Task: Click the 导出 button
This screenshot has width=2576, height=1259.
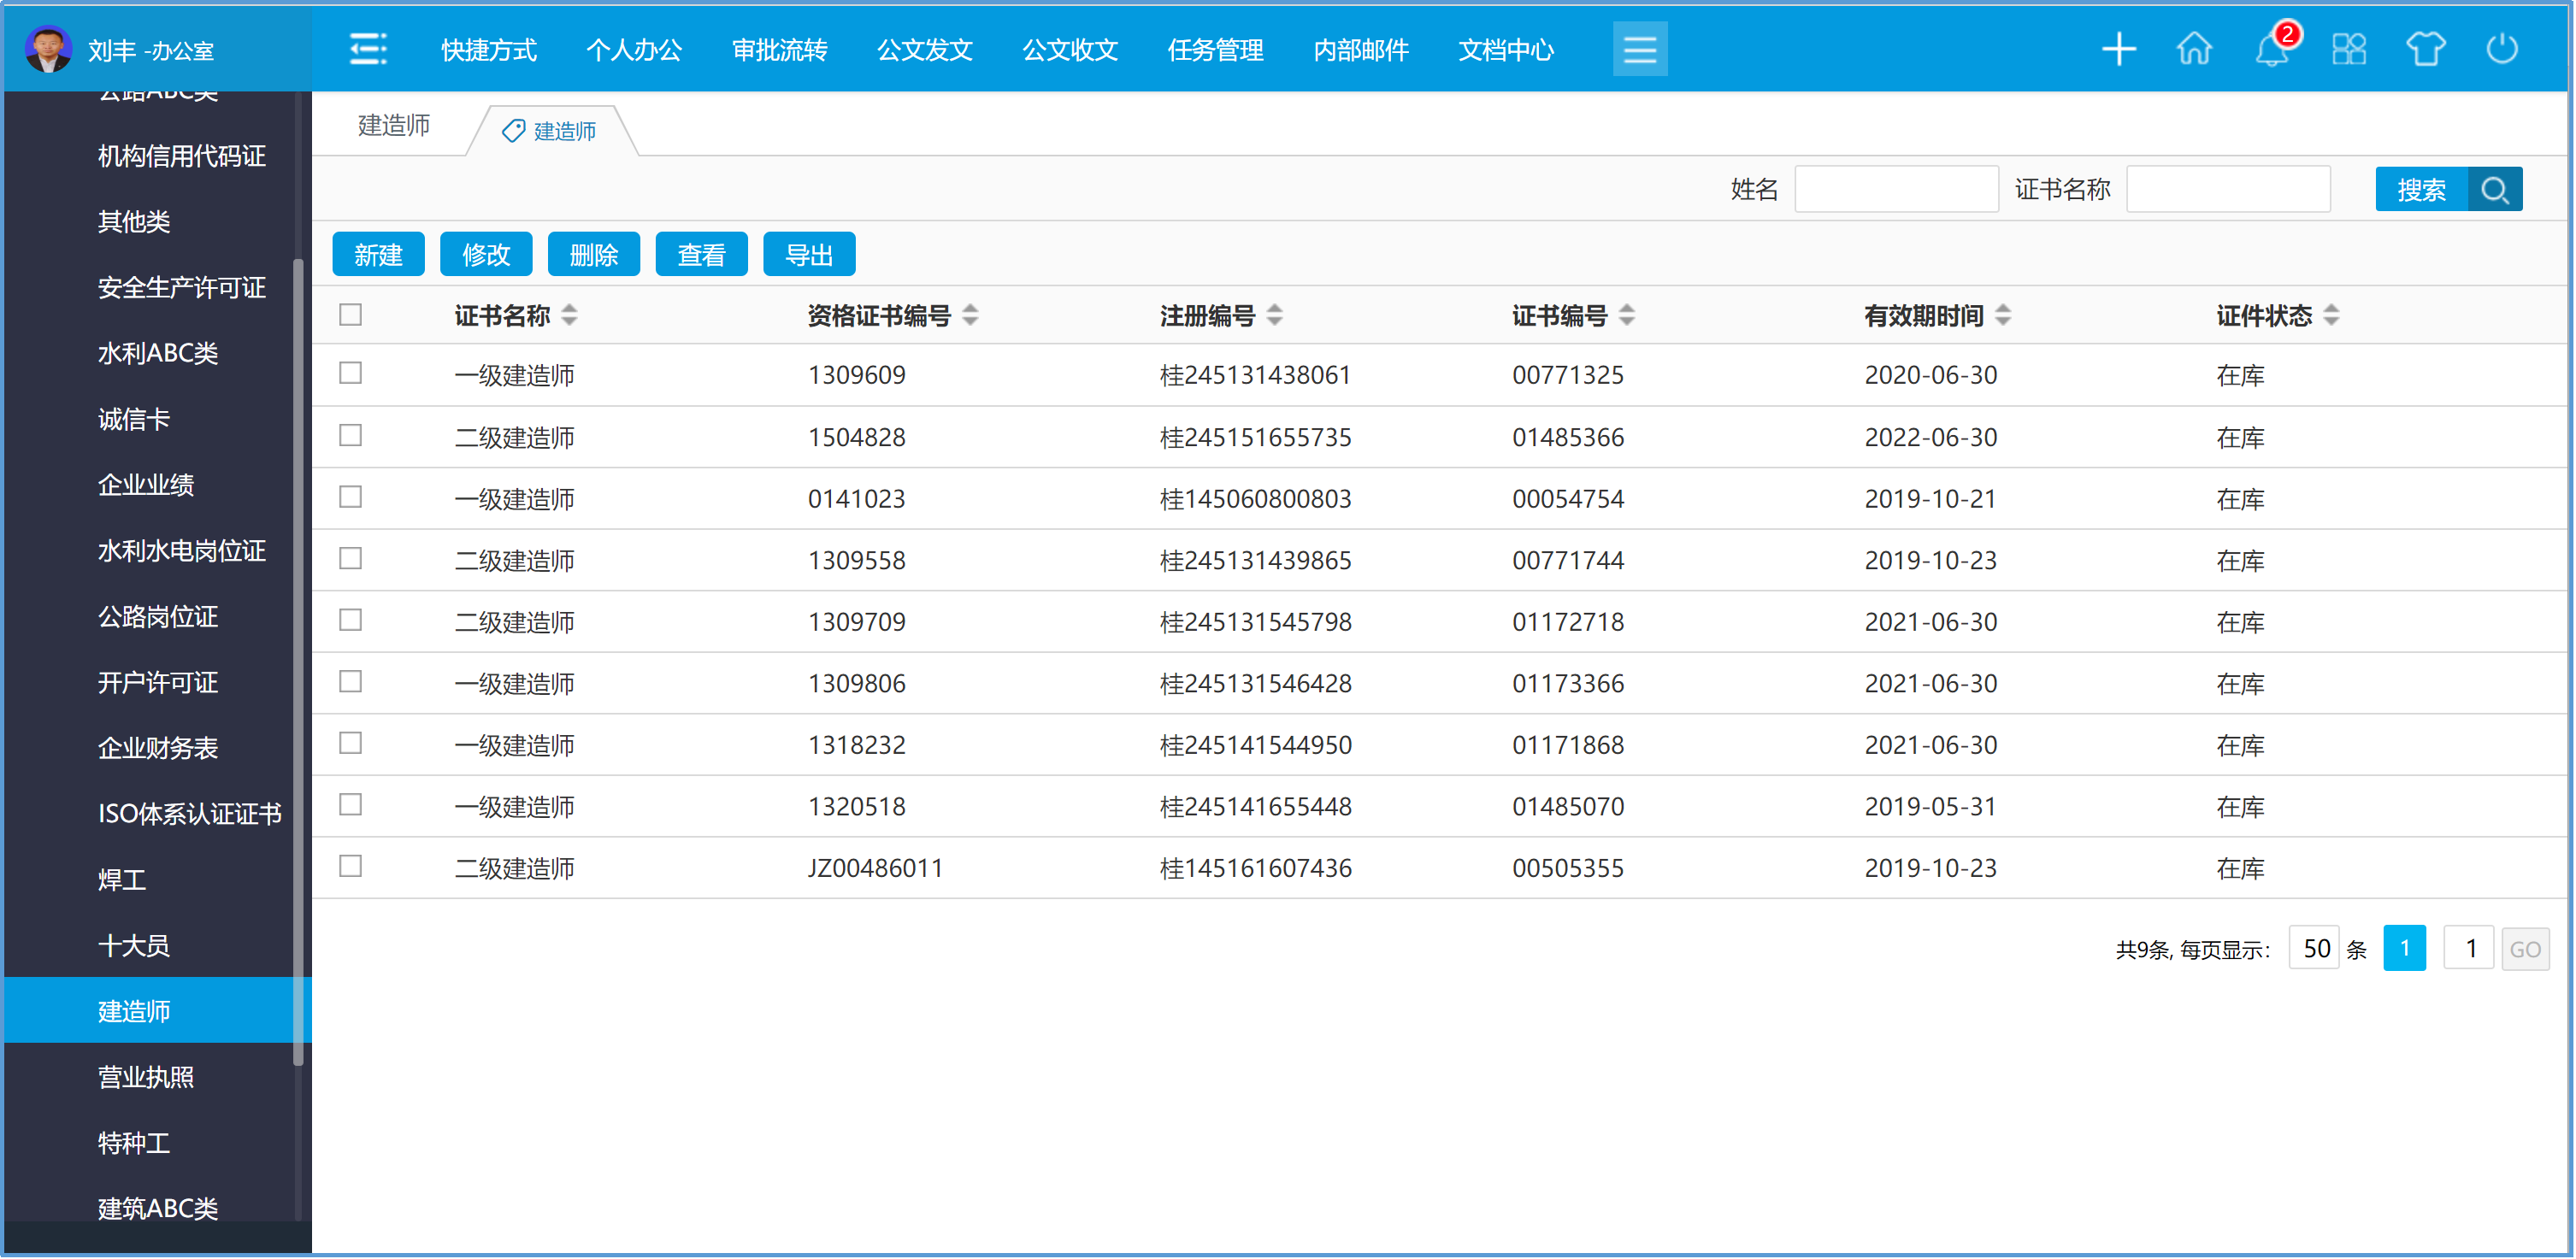Action: point(808,255)
